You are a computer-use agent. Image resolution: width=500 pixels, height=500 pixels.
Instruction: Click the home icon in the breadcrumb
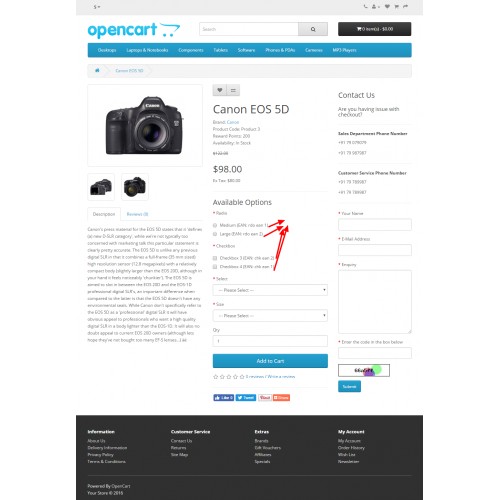point(97,70)
